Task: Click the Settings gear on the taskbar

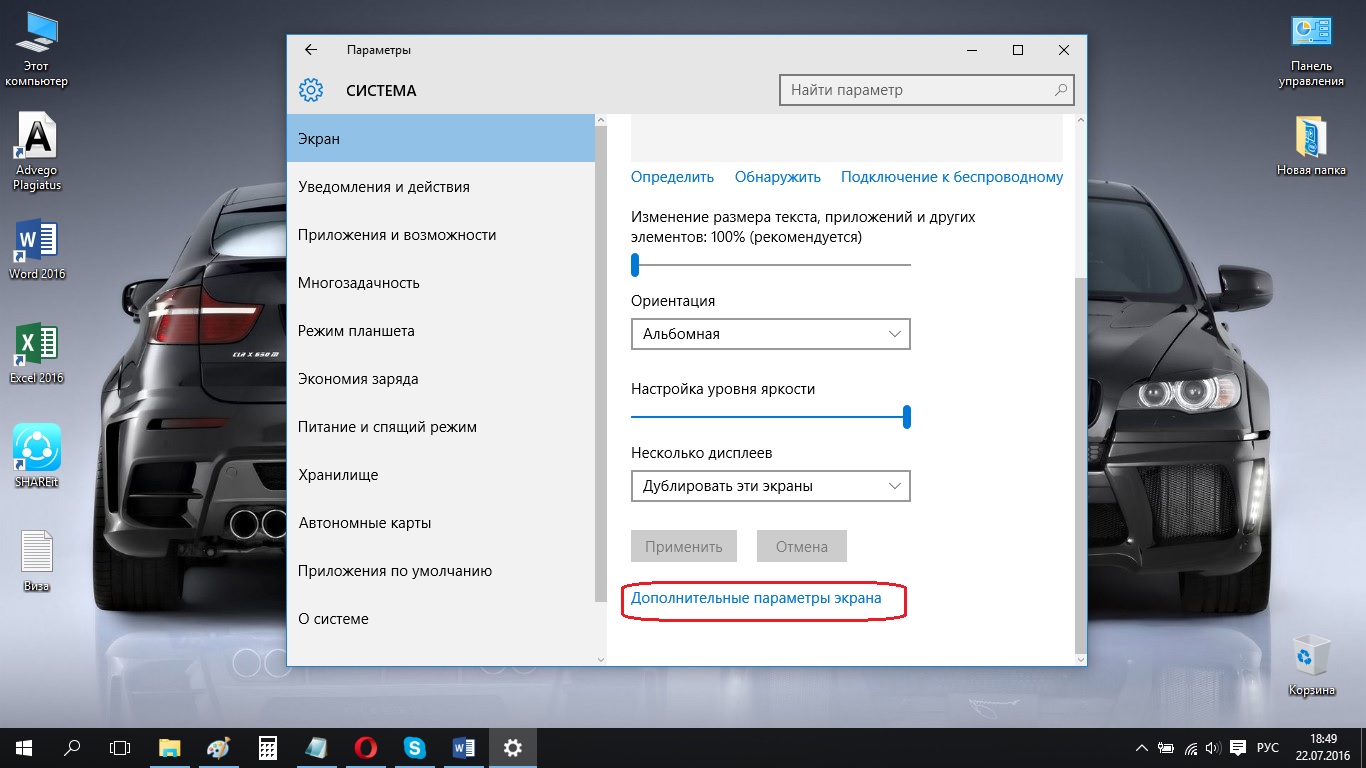Action: tap(512, 748)
